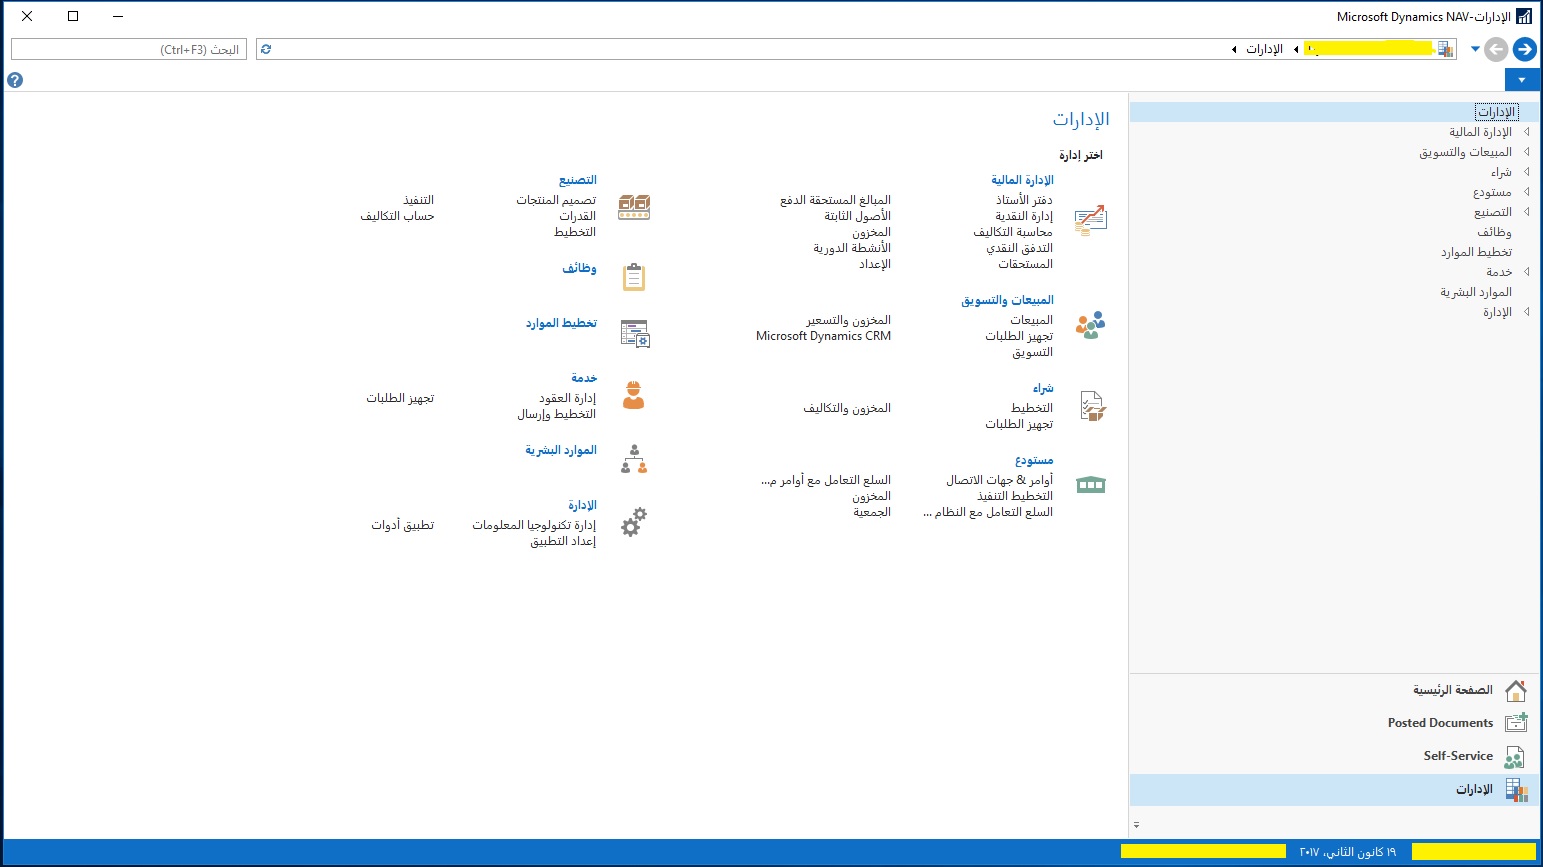The image size is (1543, 867).
Task: Open the Microsoft Dynamics CRM link
Action: pos(823,336)
